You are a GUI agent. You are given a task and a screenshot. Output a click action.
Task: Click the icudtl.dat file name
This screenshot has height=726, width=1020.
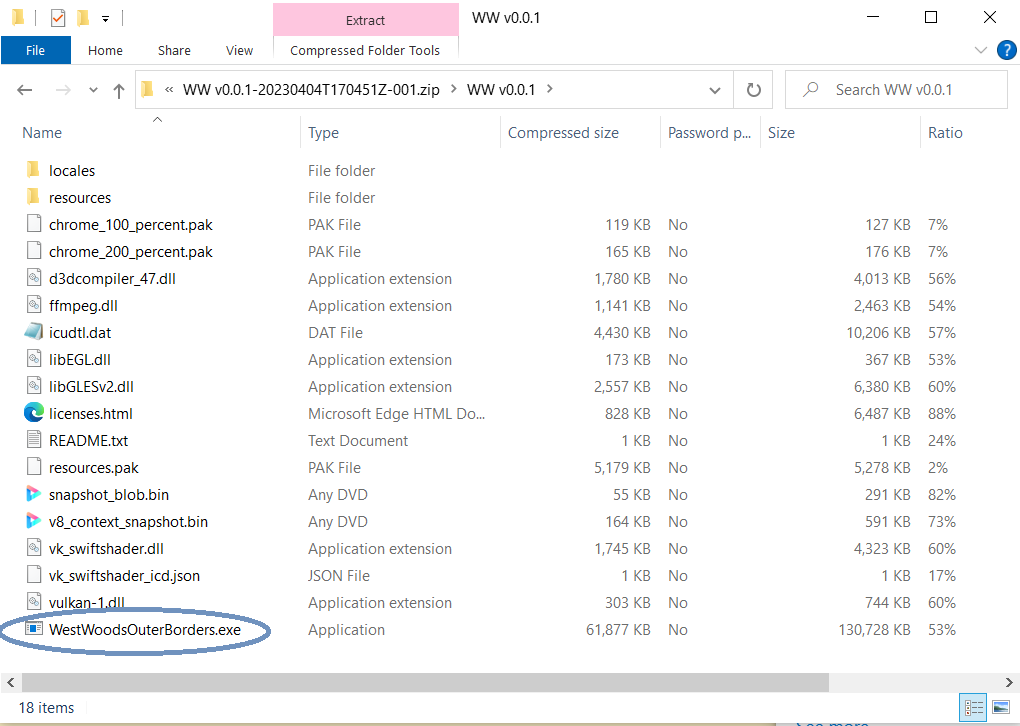pyautogui.click(x=80, y=332)
